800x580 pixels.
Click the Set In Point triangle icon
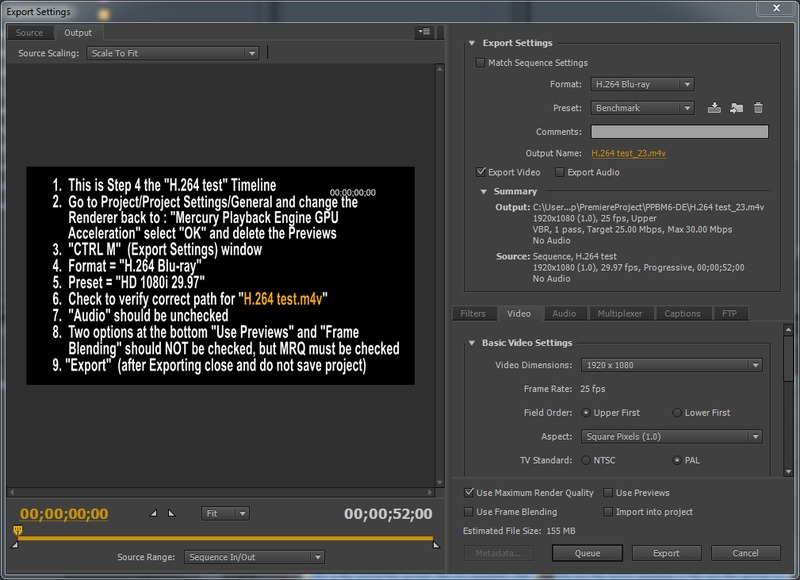tap(153, 514)
